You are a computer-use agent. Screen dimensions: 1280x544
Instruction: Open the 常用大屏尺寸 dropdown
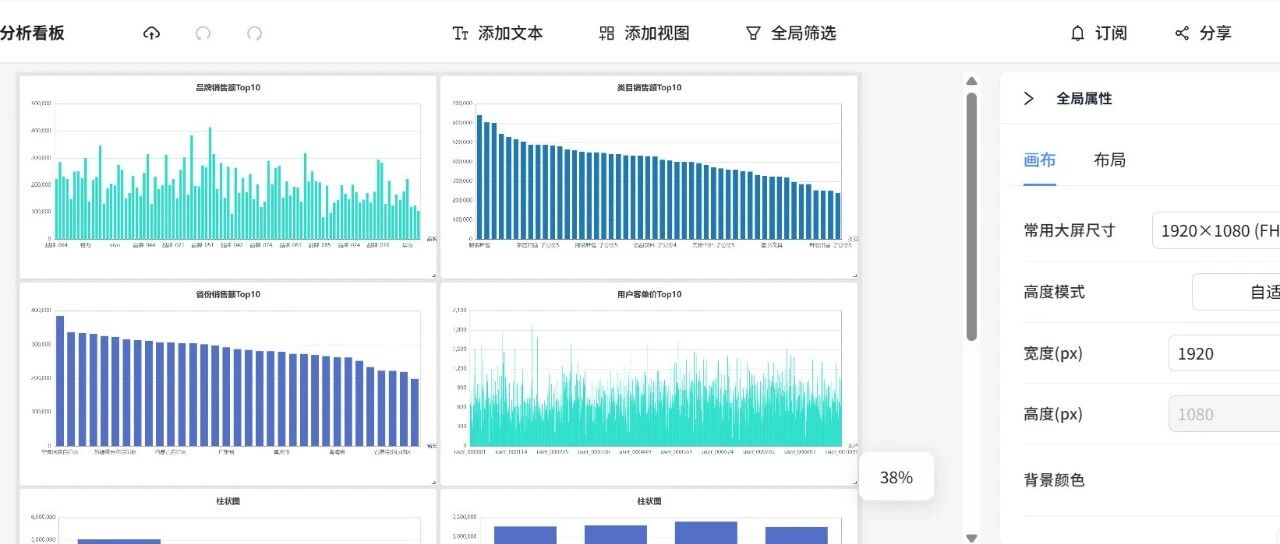coord(1216,230)
